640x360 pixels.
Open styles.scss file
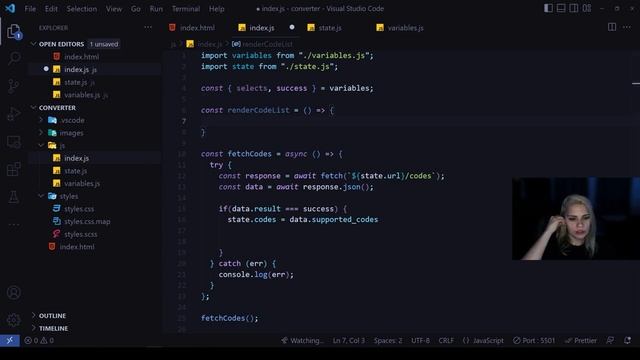(x=80, y=234)
